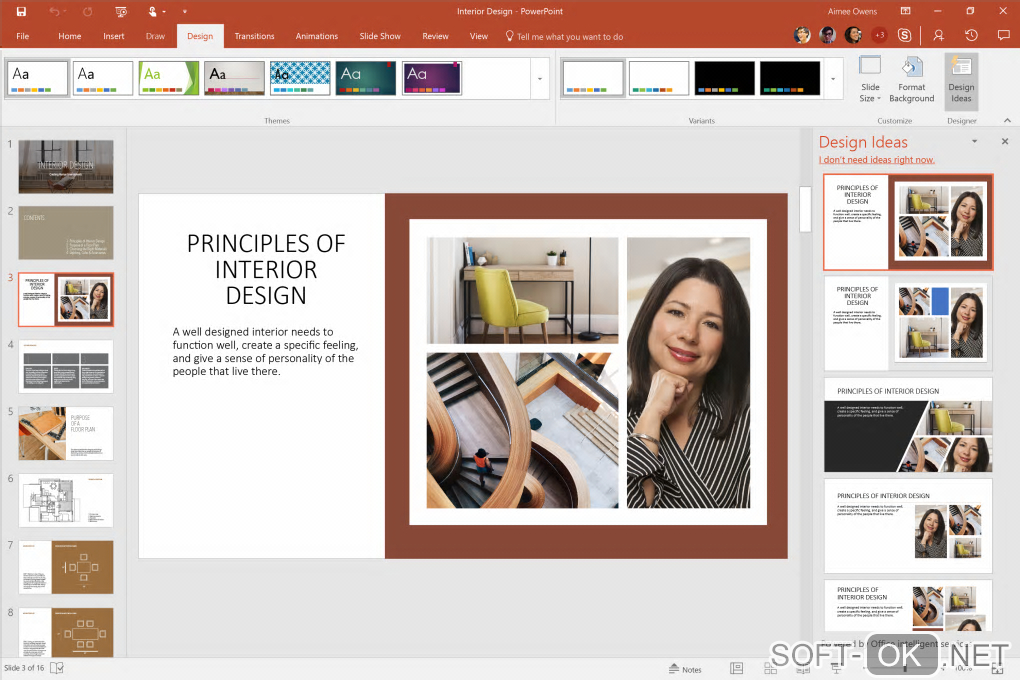This screenshot has width=1020, height=680.
Task: Open the version history clock icon
Action: coord(972,35)
